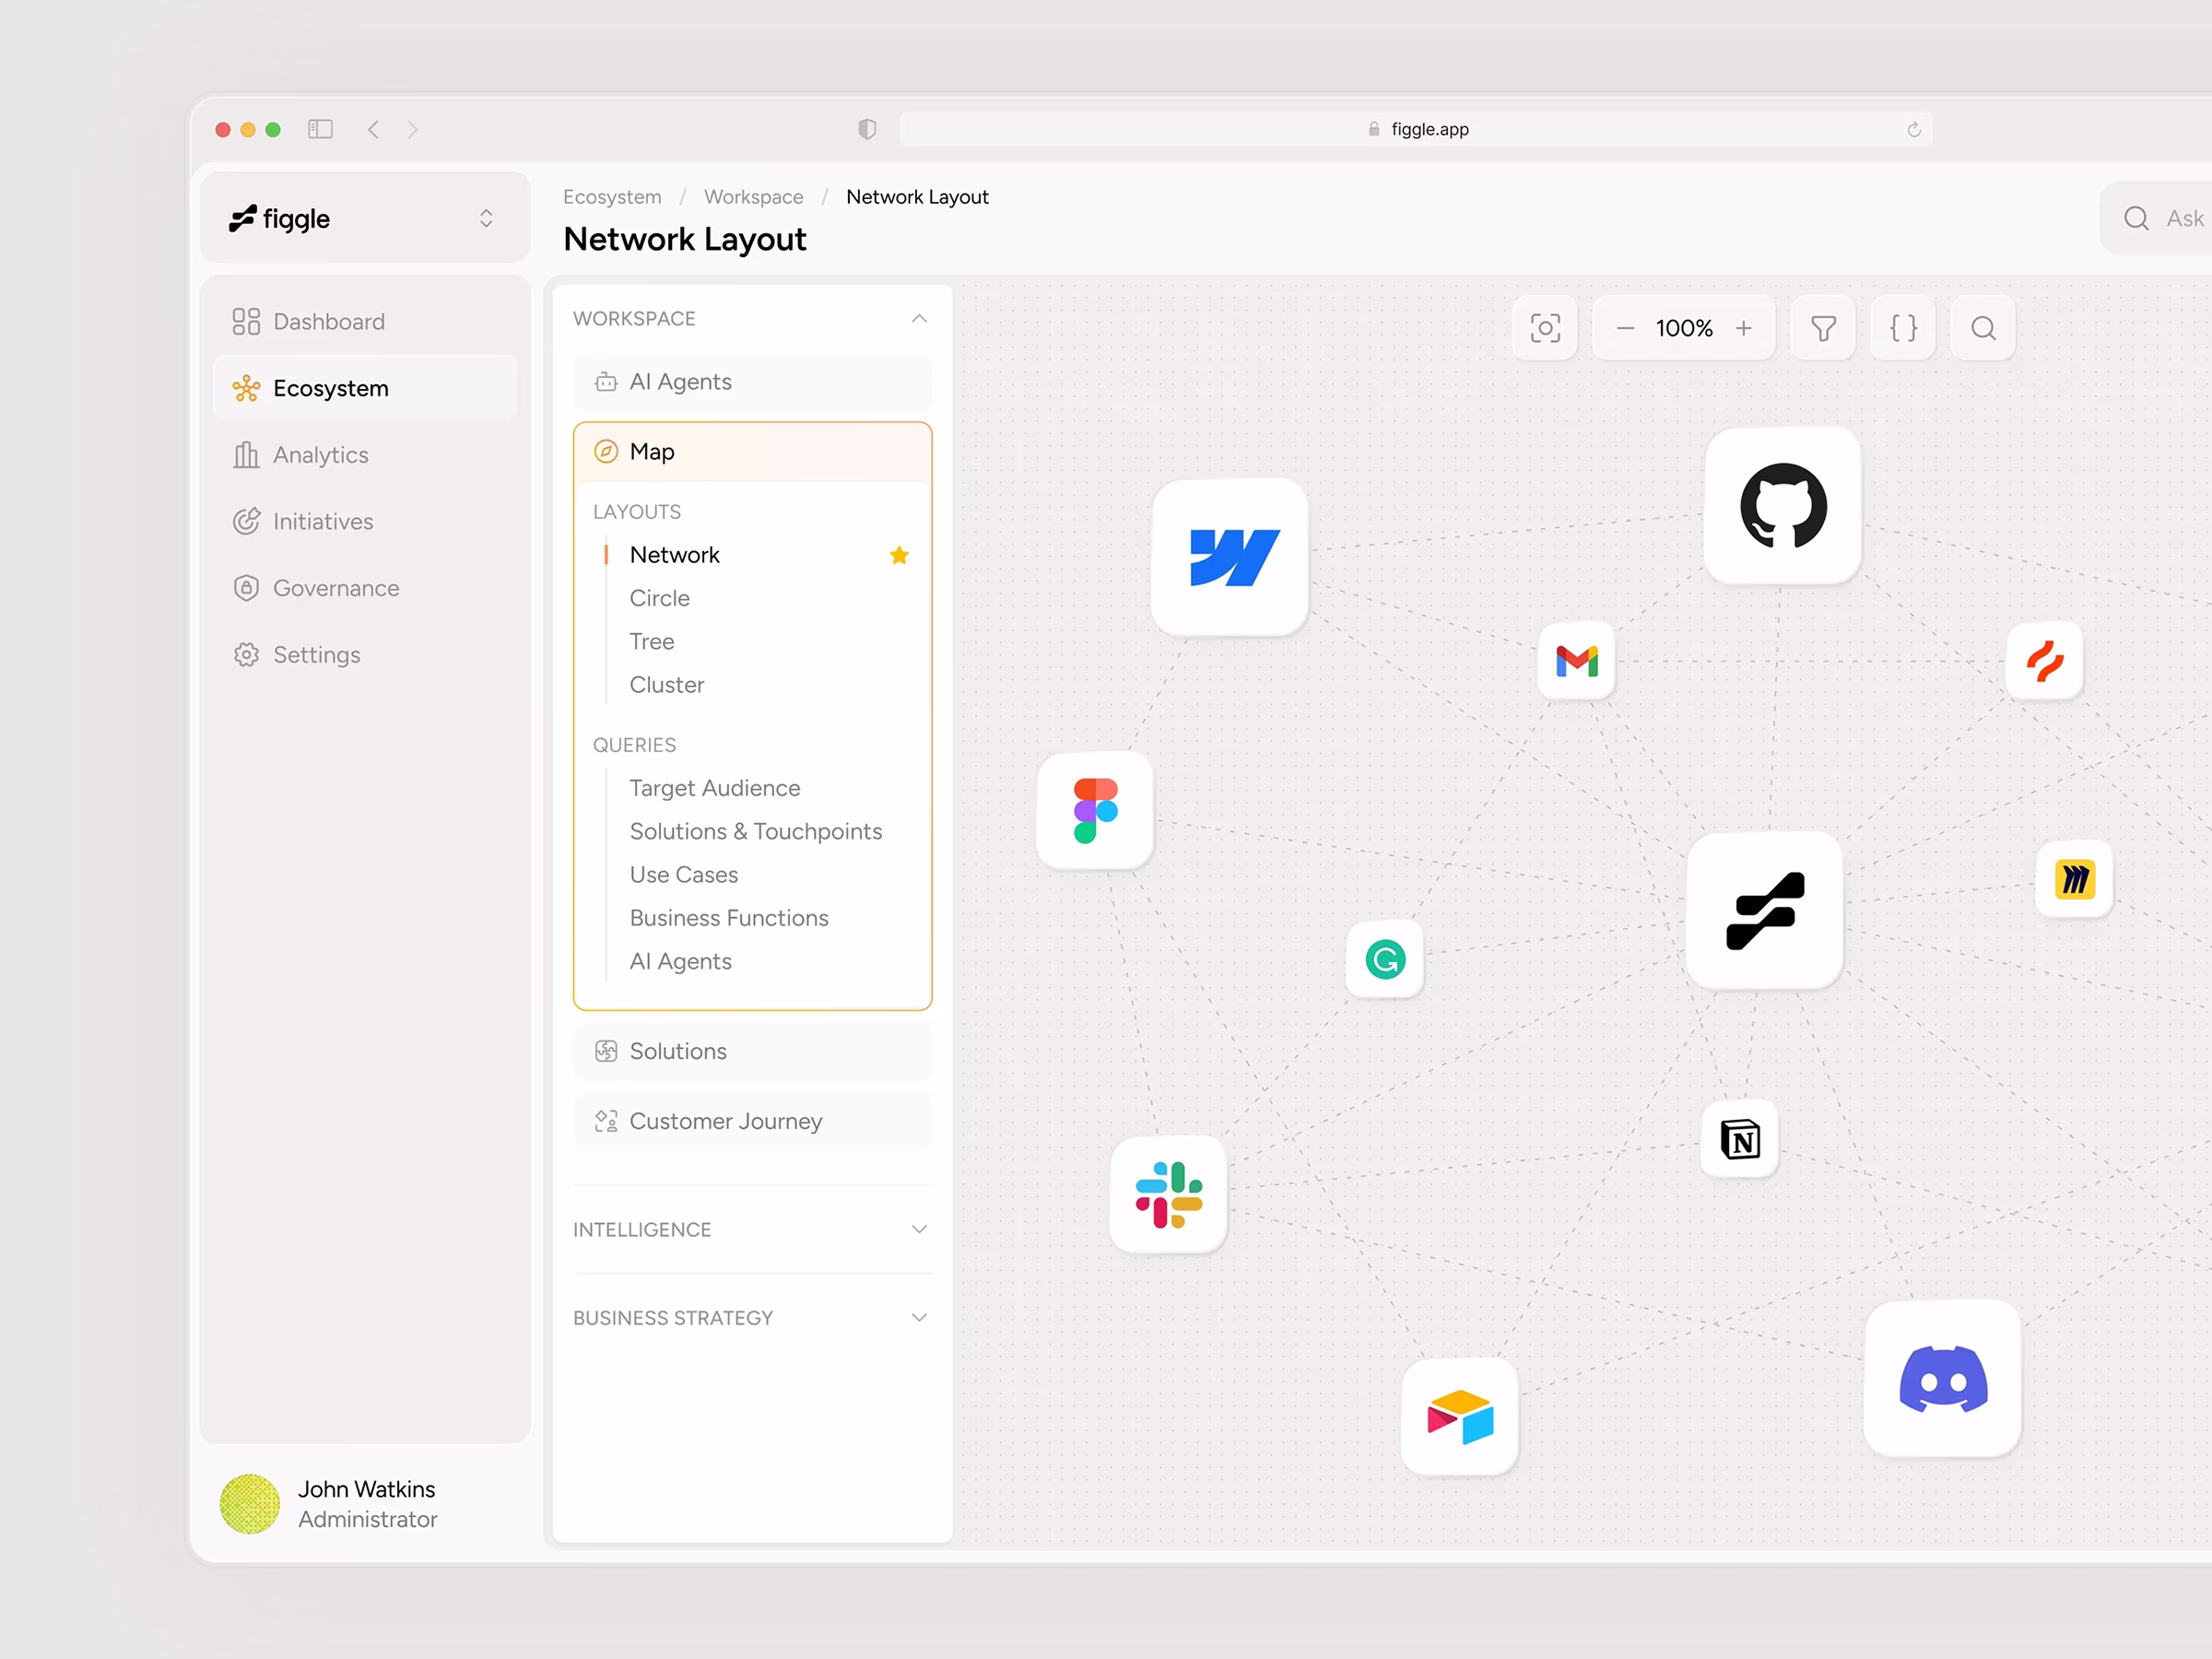Image resolution: width=2212 pixels, height=1659 pixels.
Task: Open the Customer Journey item
Action: tap(752, 1121)
